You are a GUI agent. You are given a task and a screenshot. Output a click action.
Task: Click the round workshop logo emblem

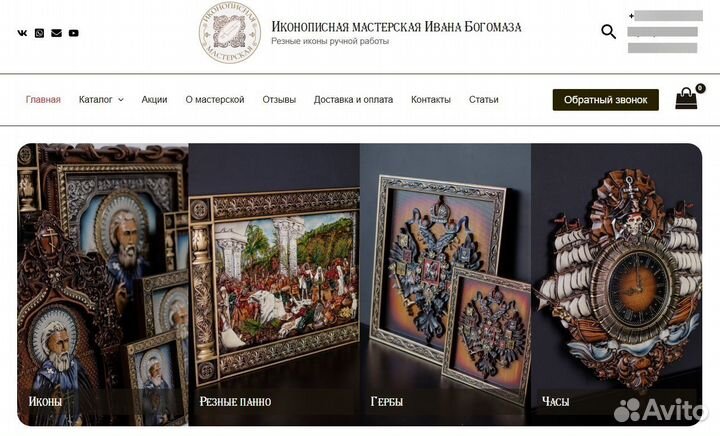click(230, 32)
